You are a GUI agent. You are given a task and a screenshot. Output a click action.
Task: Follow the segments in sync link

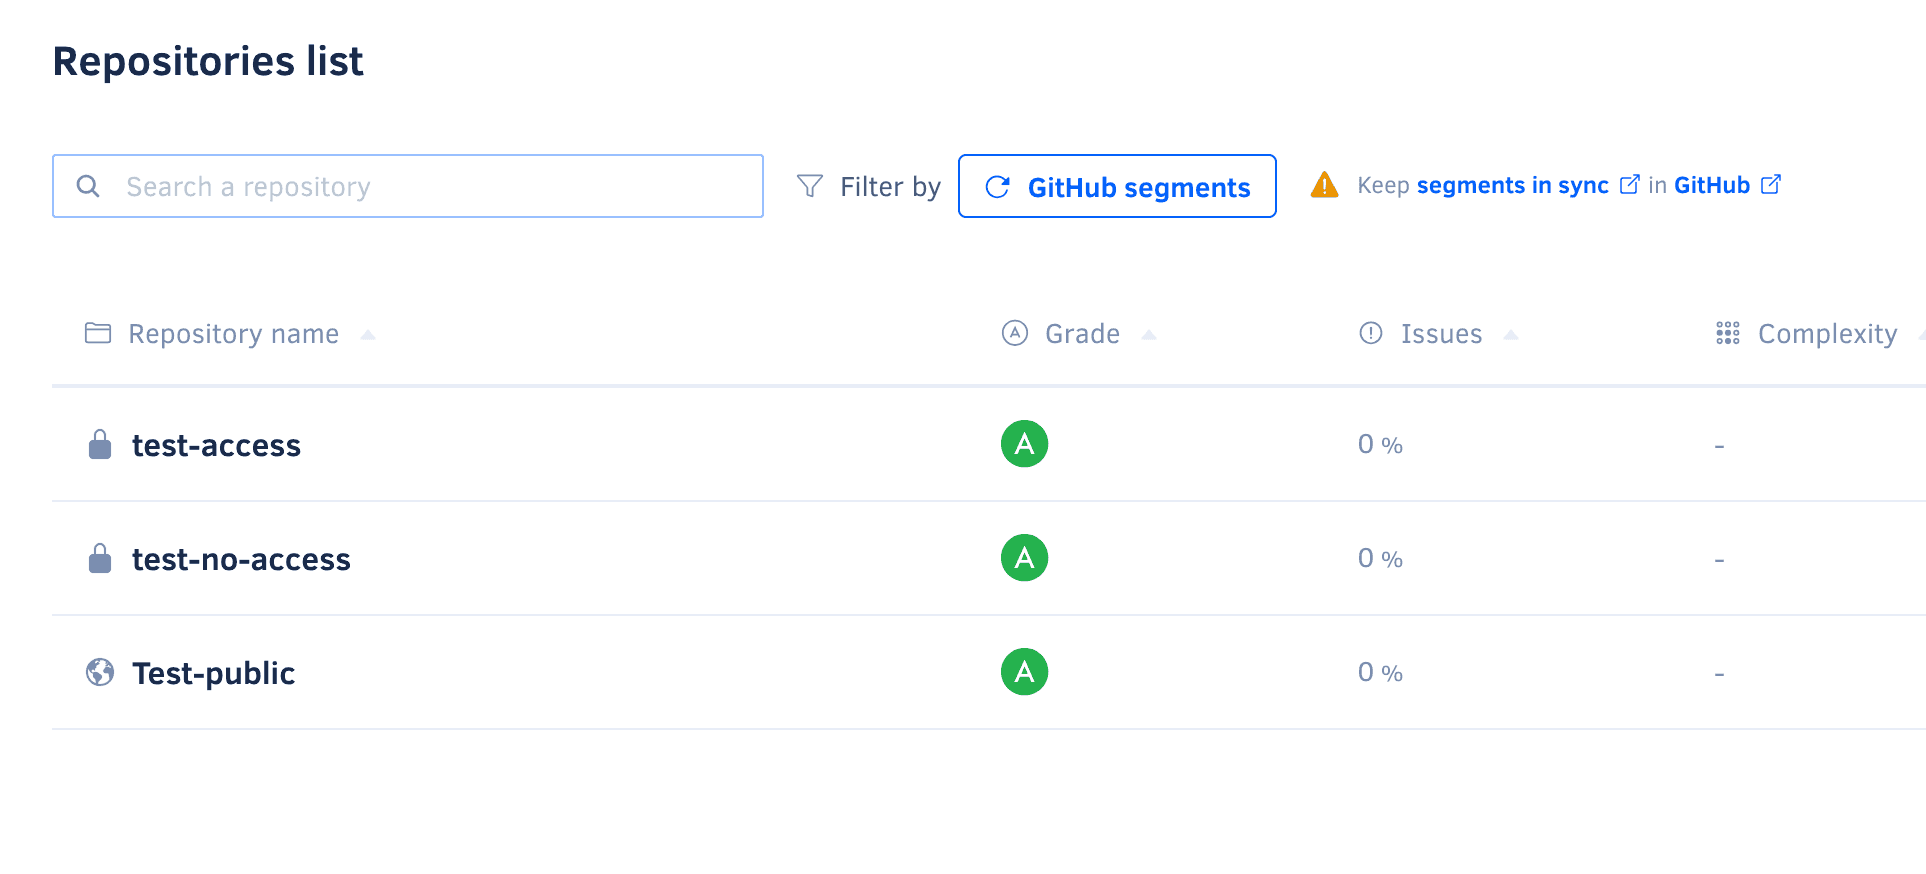point(1513,185)
